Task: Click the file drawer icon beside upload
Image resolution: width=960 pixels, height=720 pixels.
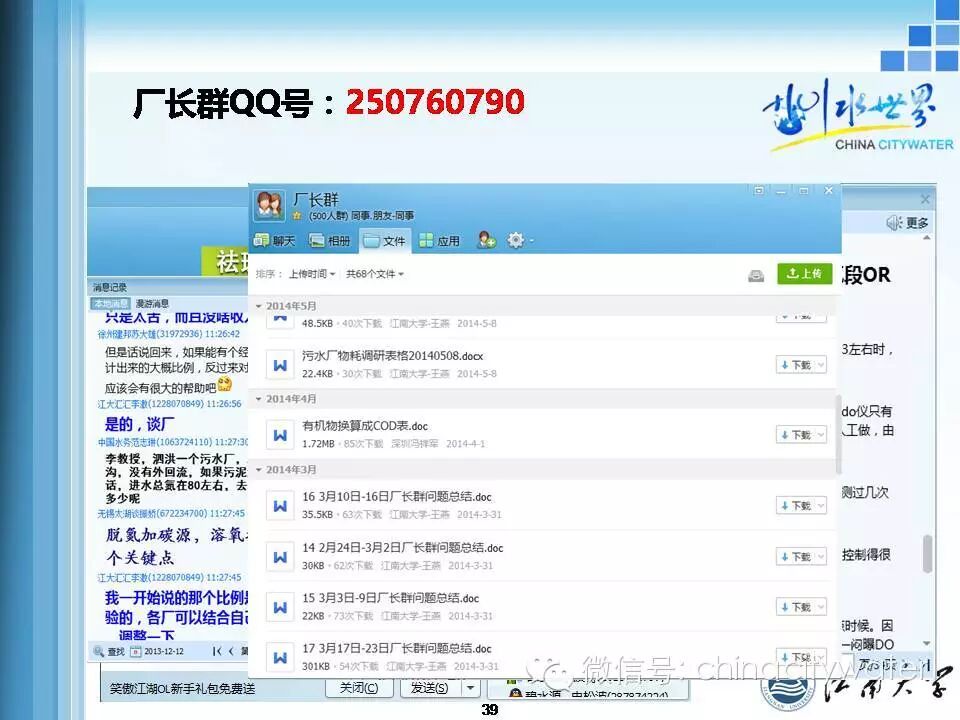Action: pos(756,276)
